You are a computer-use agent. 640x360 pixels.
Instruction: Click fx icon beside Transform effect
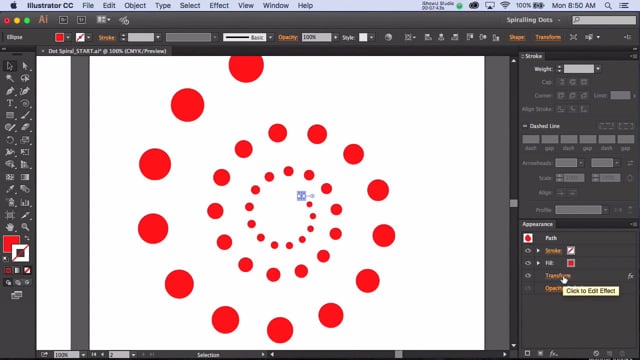(x=630, y=276)
